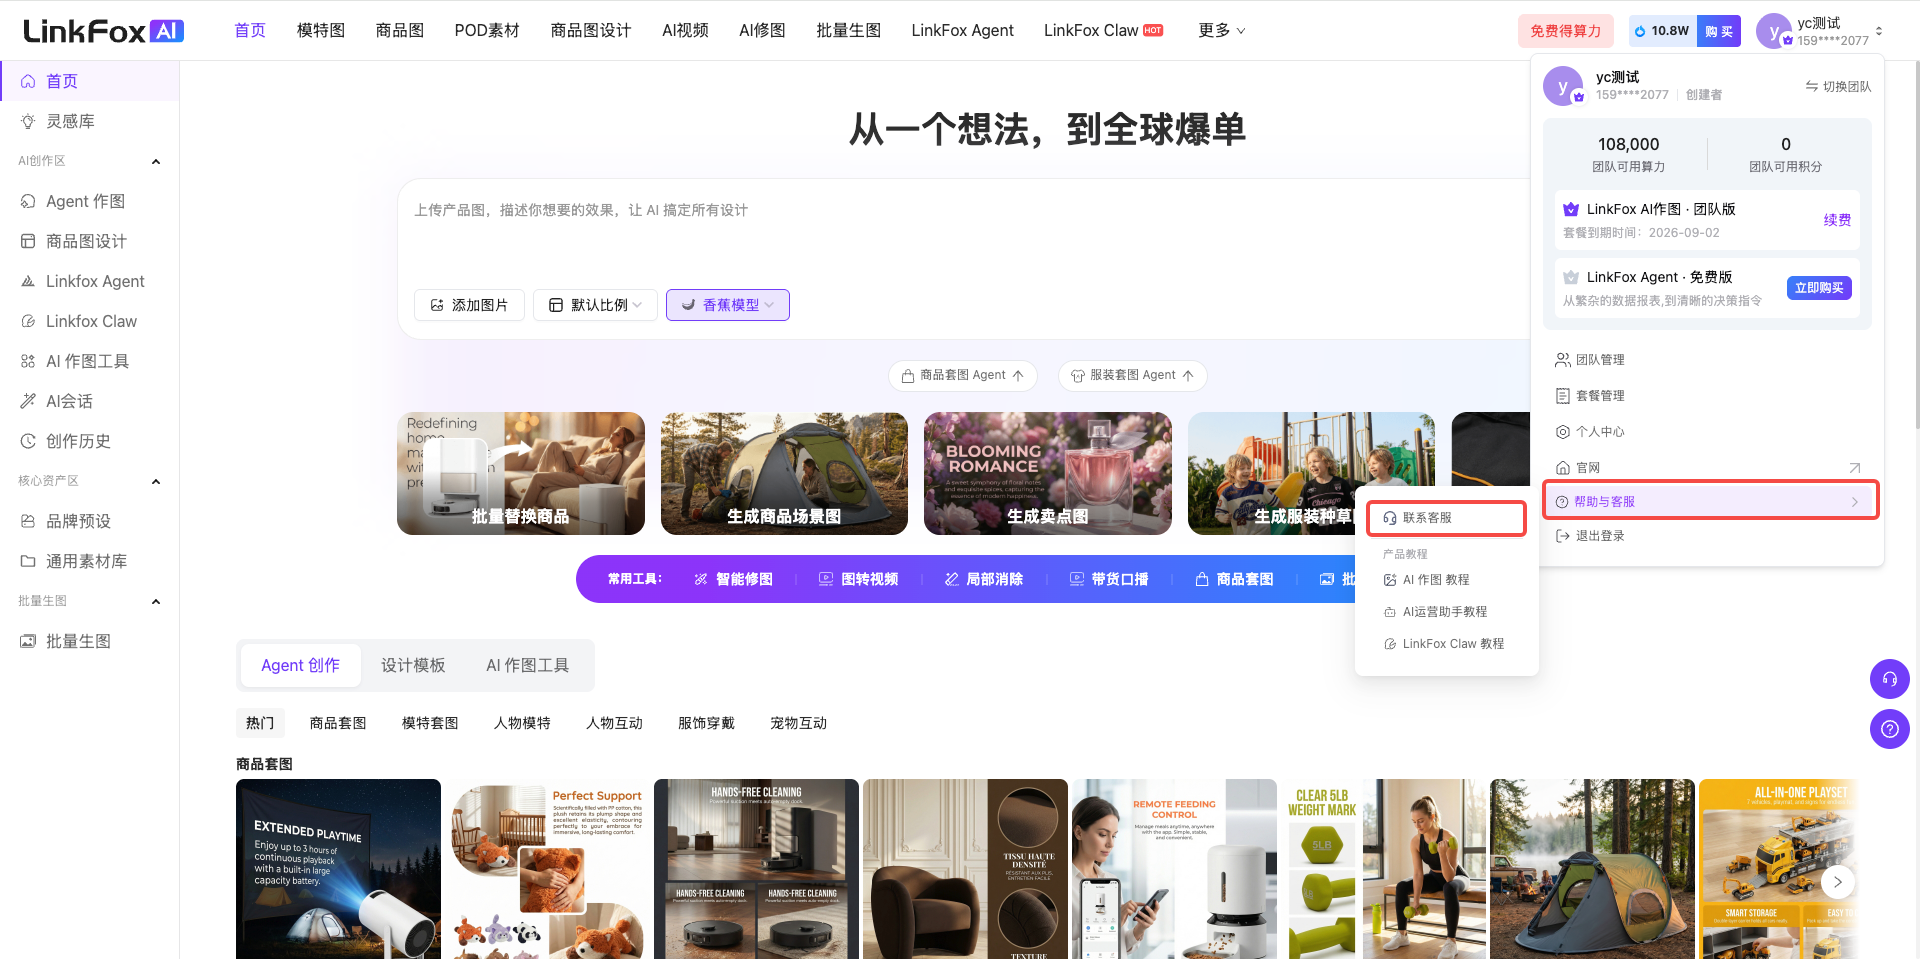Select the 热门 category filter
Image resolution: width=1920 pixels, height=959 pixels.
tap(260, 723)
